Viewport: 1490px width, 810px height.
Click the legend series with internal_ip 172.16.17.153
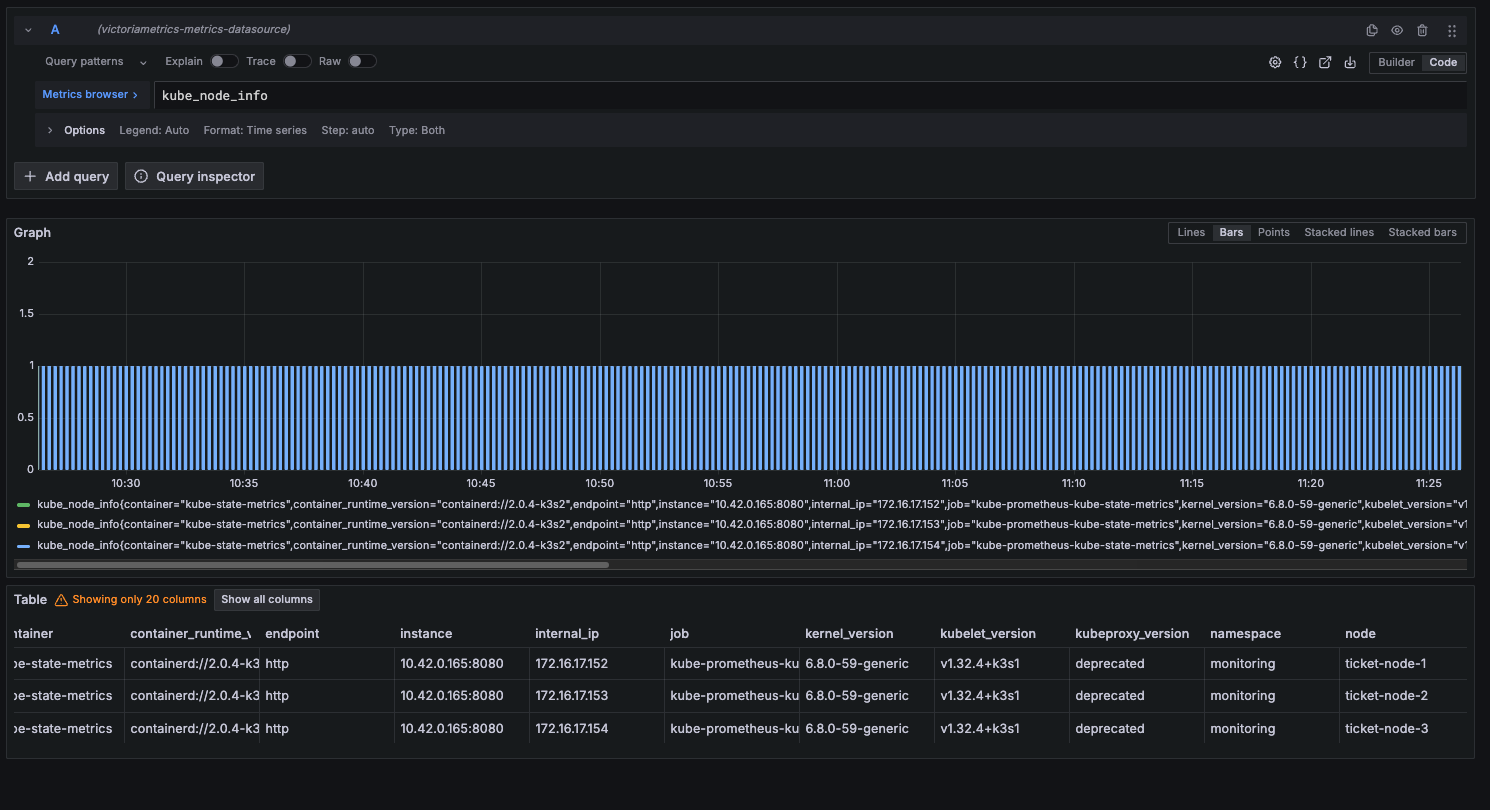click(751, 524)
